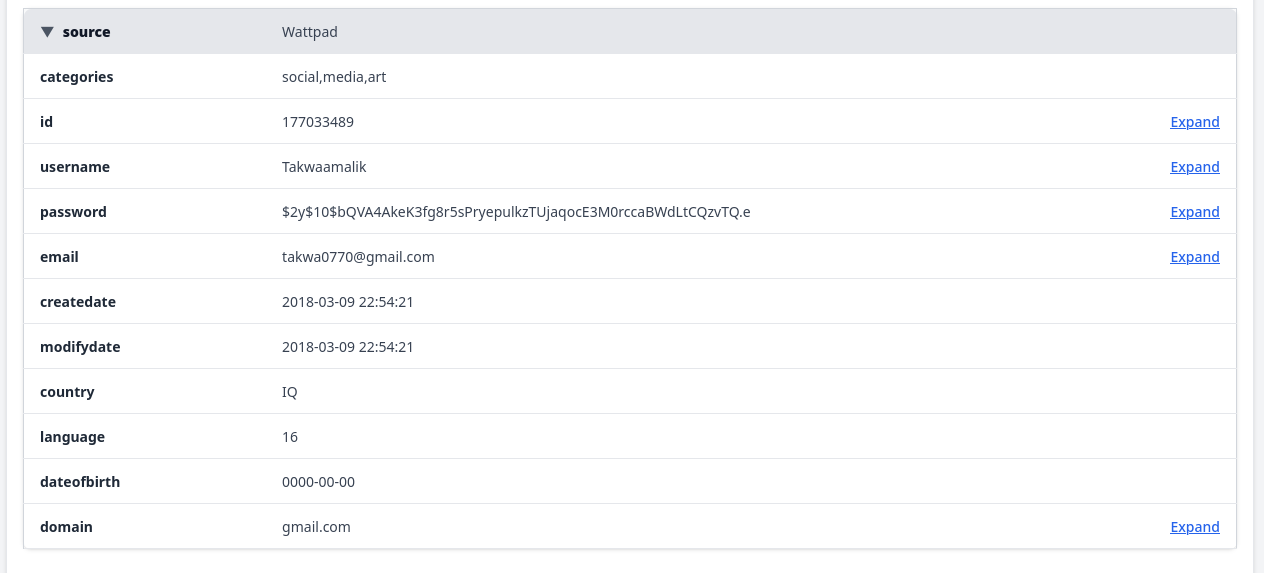The image size is (1264, 573).
Task: Expand the username row
Action: tap(1195, 167)
